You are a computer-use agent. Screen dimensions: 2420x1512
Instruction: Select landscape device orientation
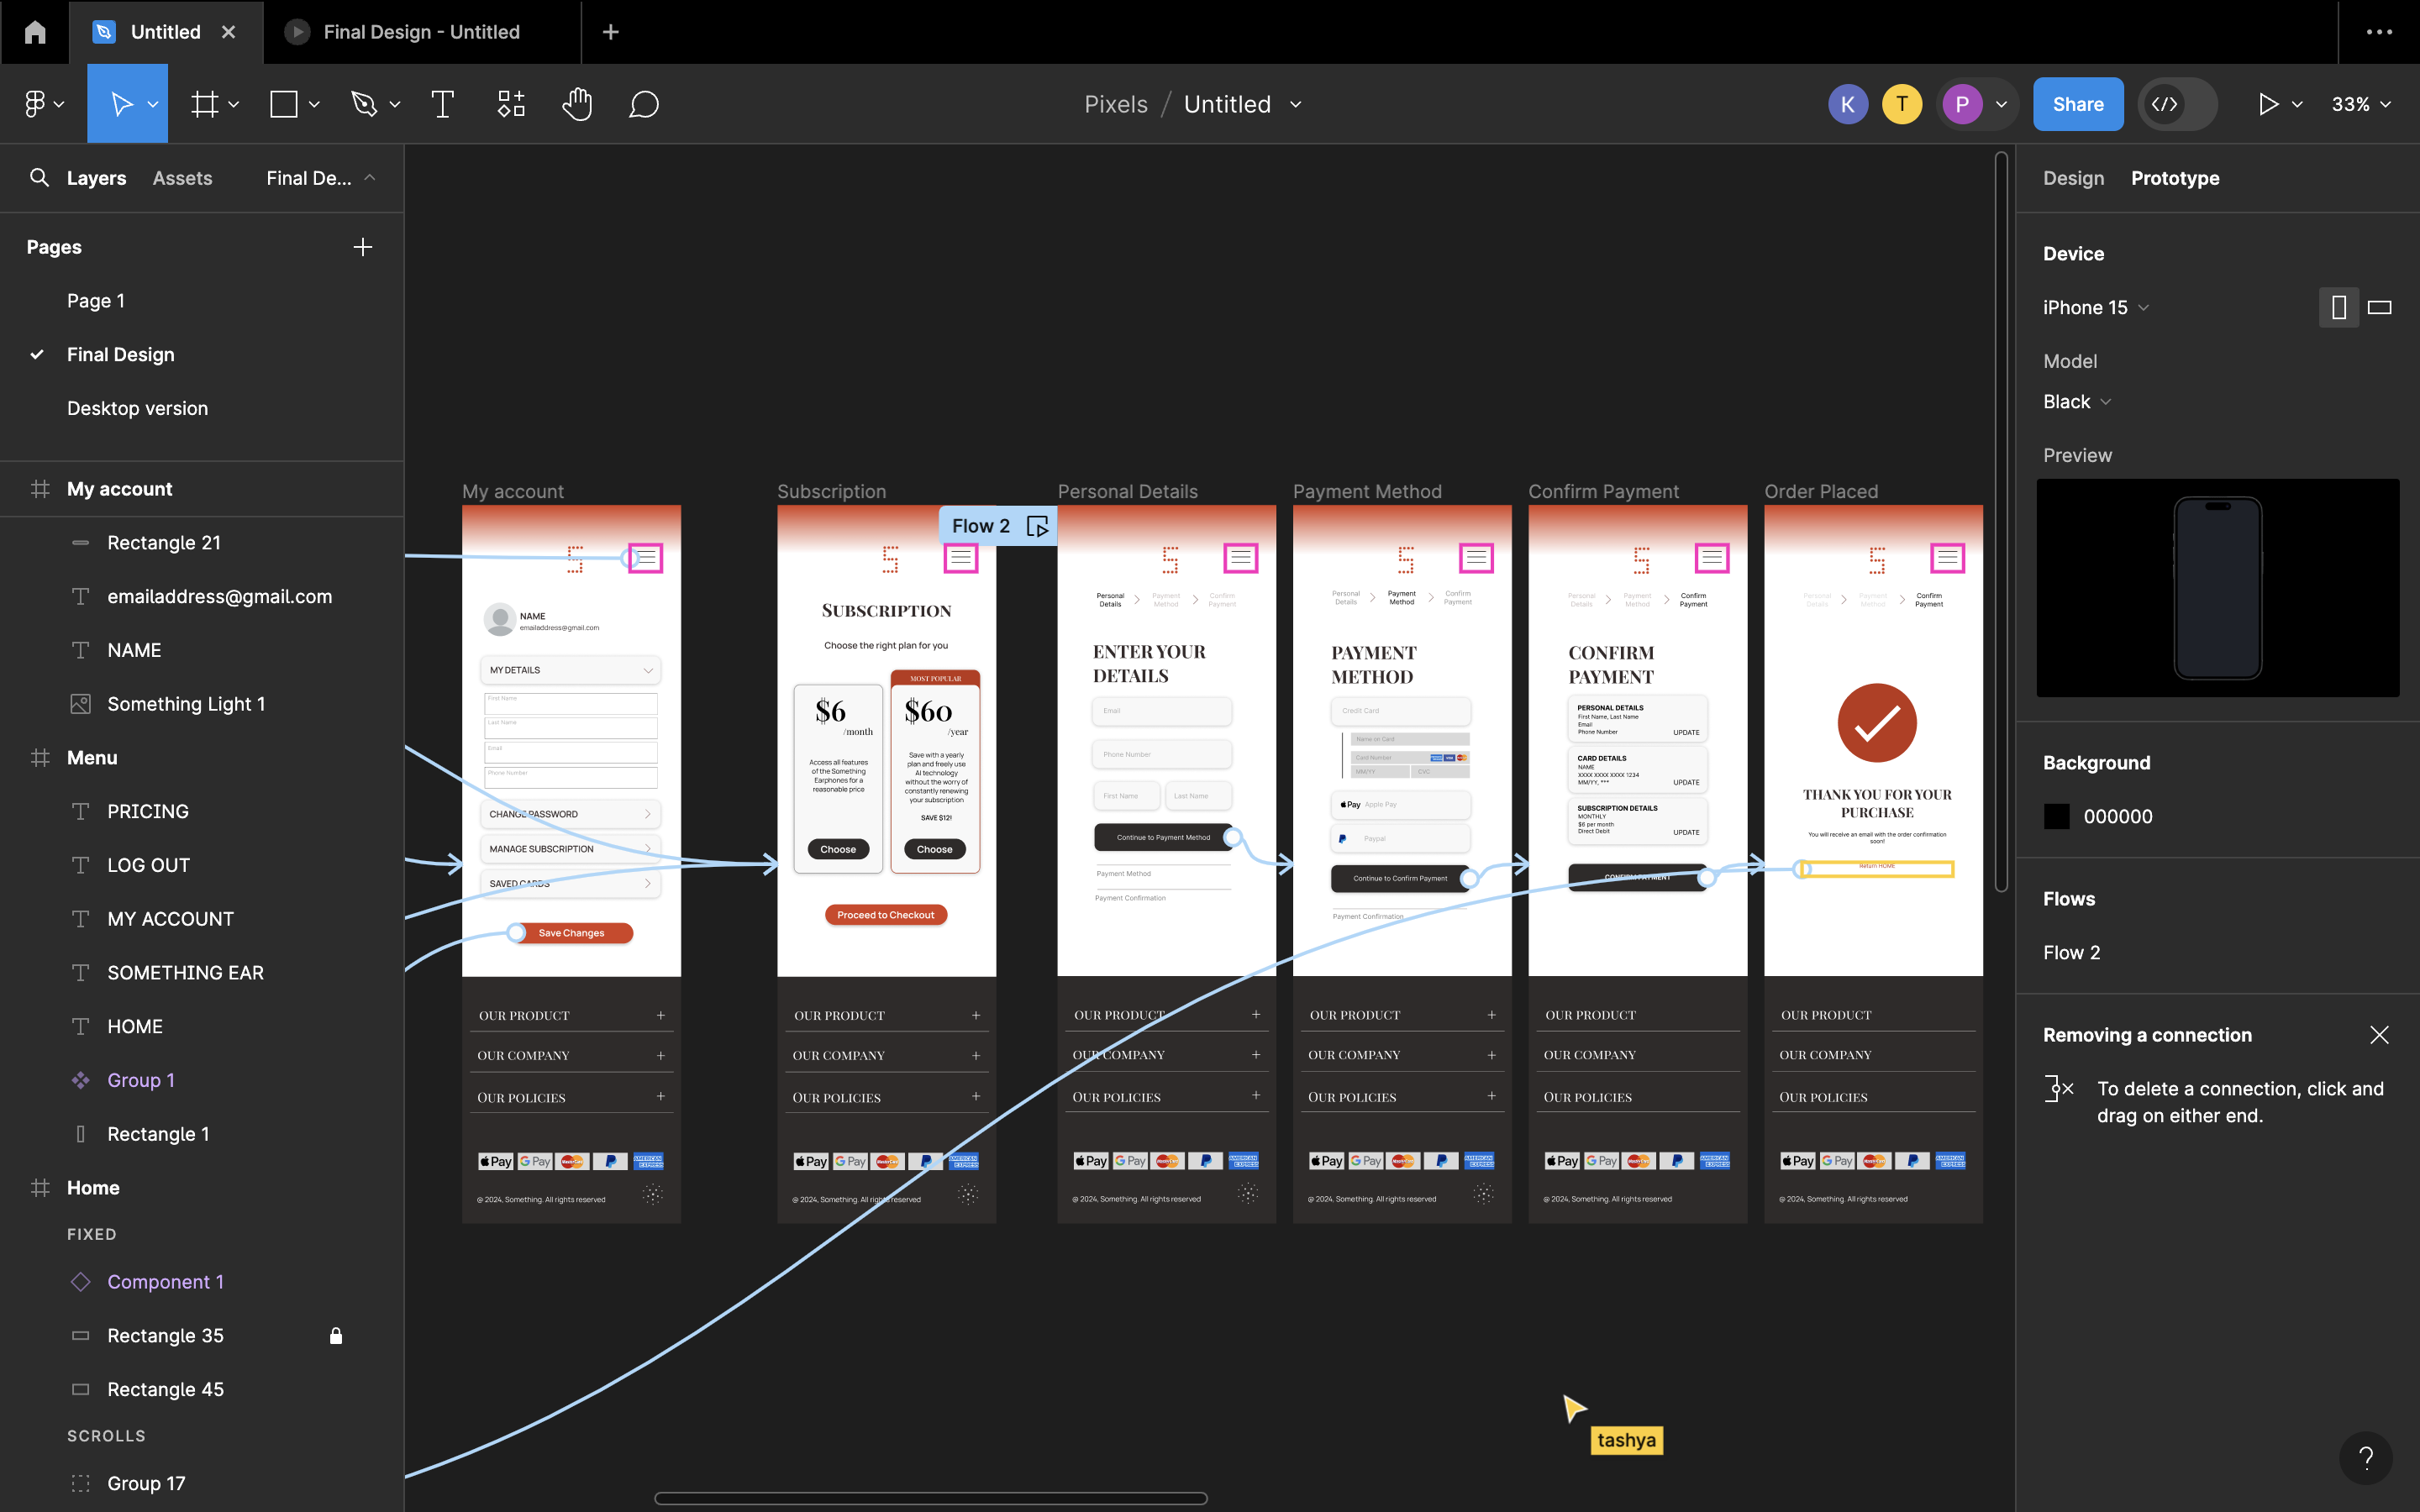[2379, 307]
